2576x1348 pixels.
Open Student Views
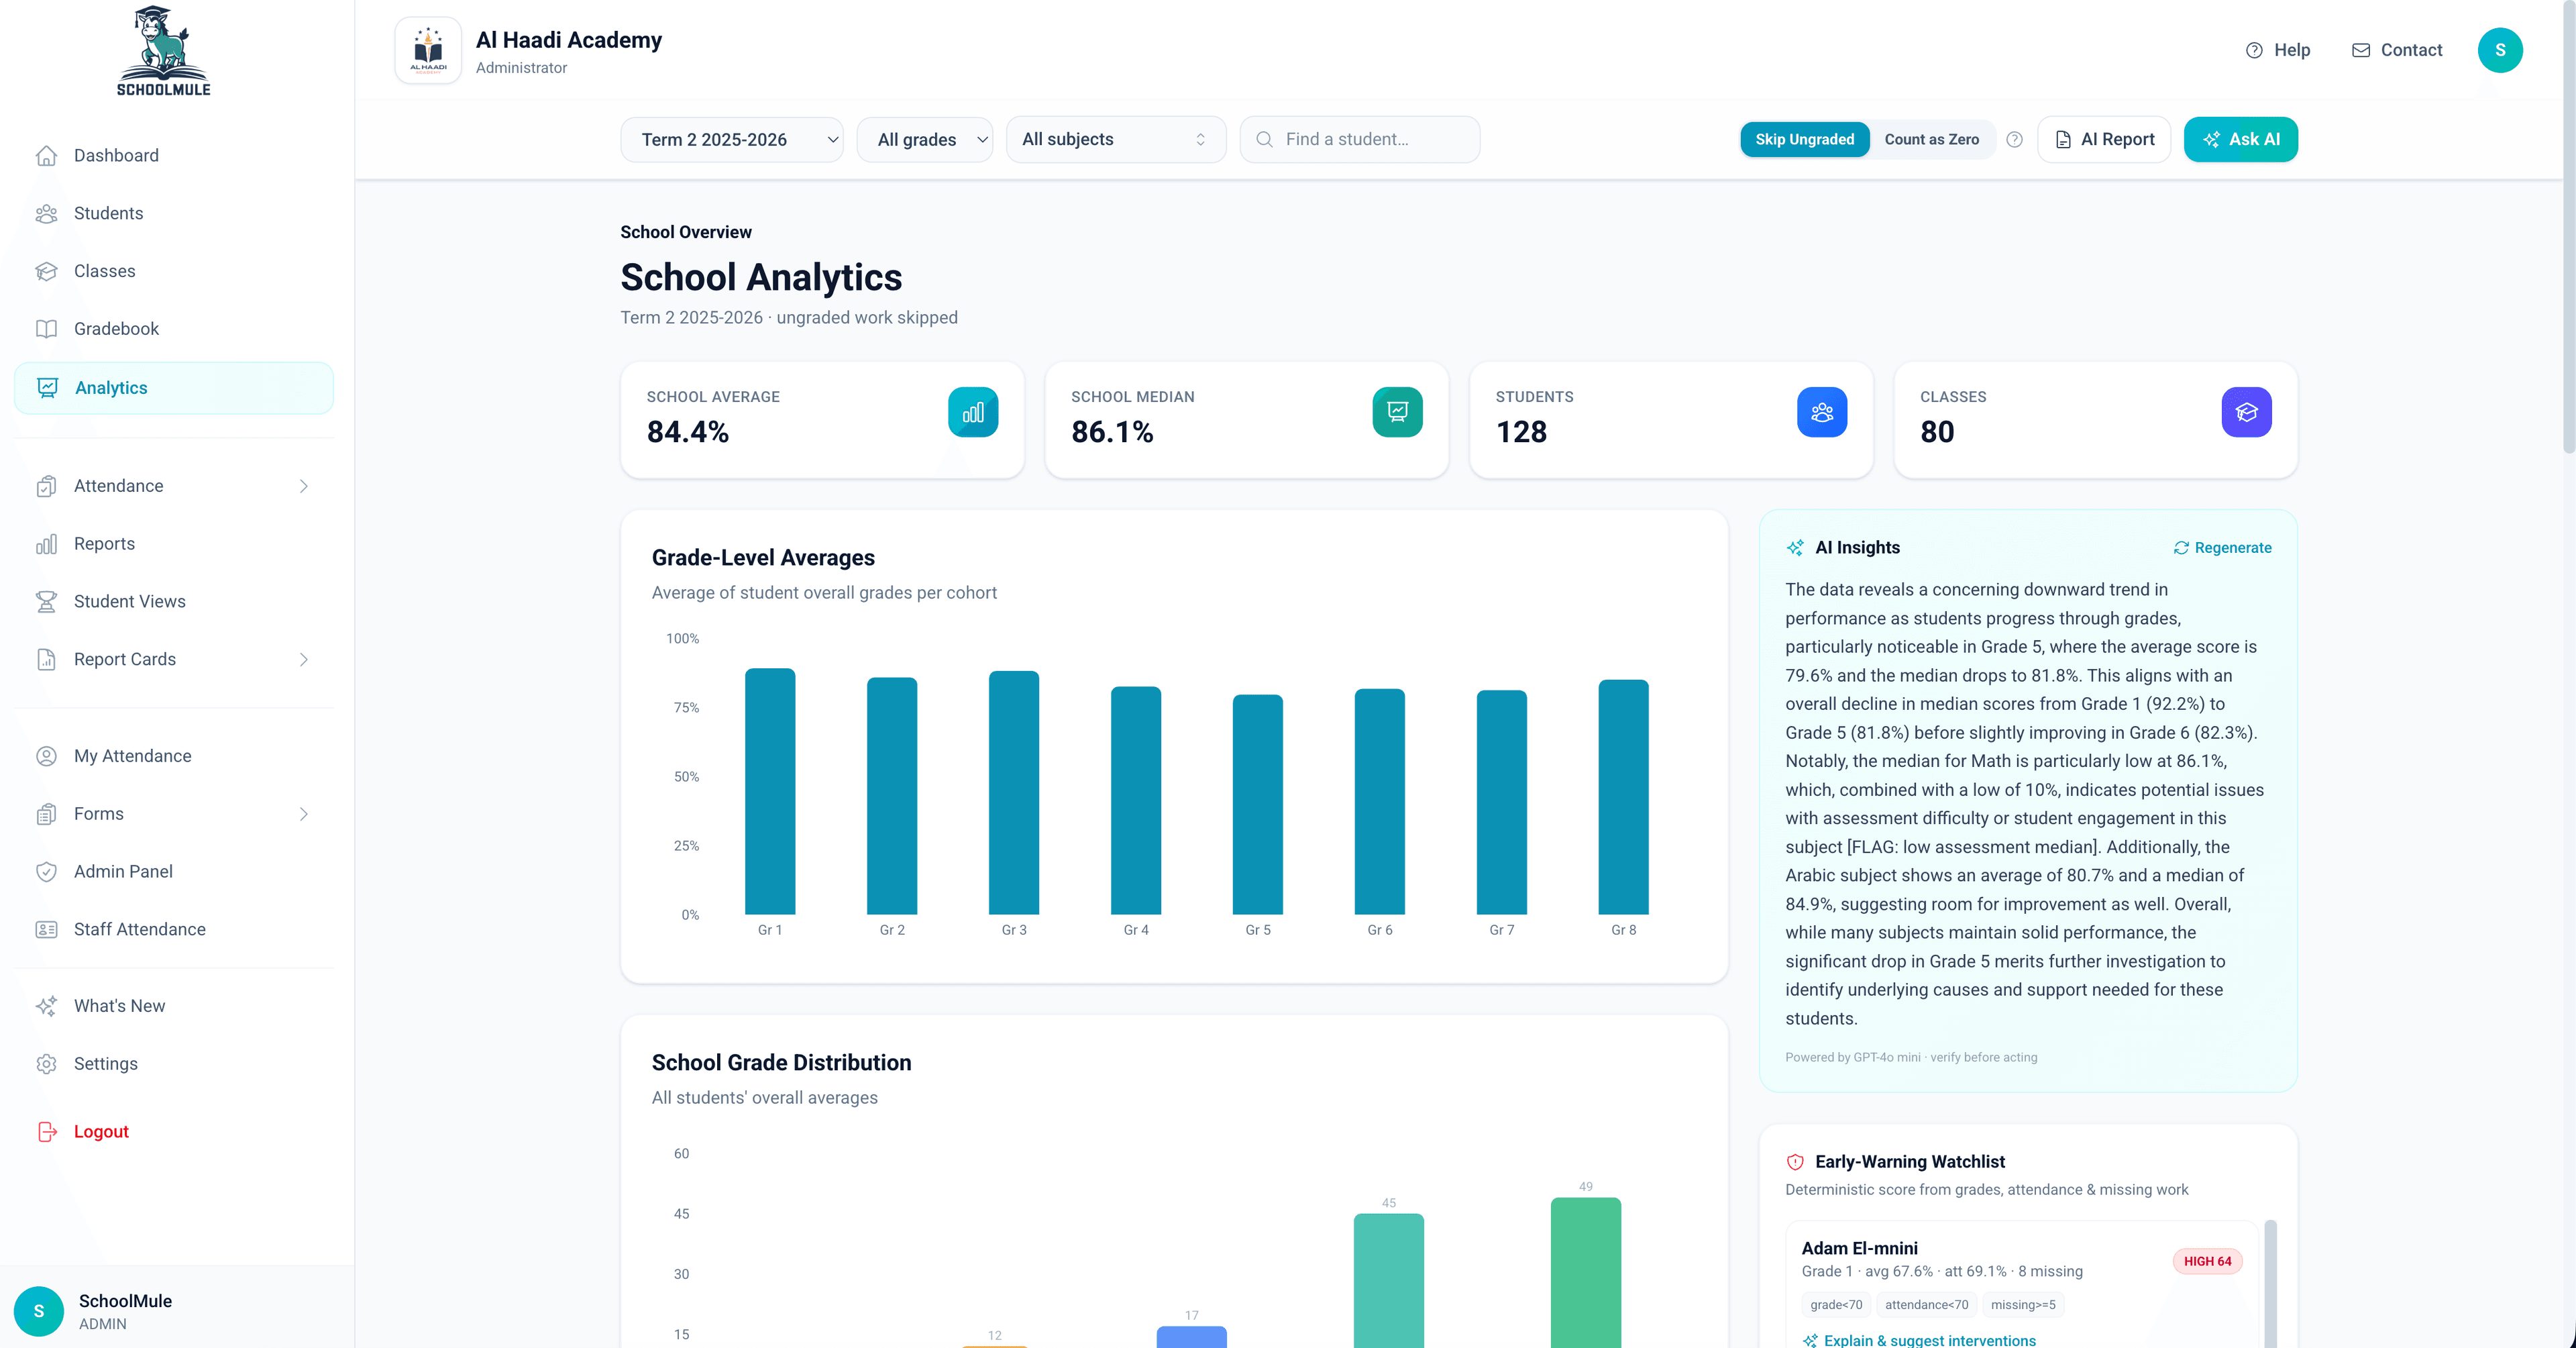pos(174,601)
